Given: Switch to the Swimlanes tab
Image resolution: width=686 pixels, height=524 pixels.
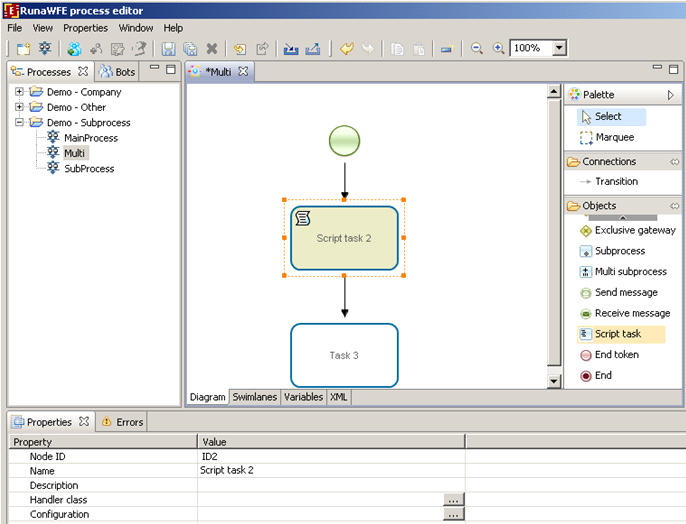Looking at the screenshot, I should (x=255, y=397).
